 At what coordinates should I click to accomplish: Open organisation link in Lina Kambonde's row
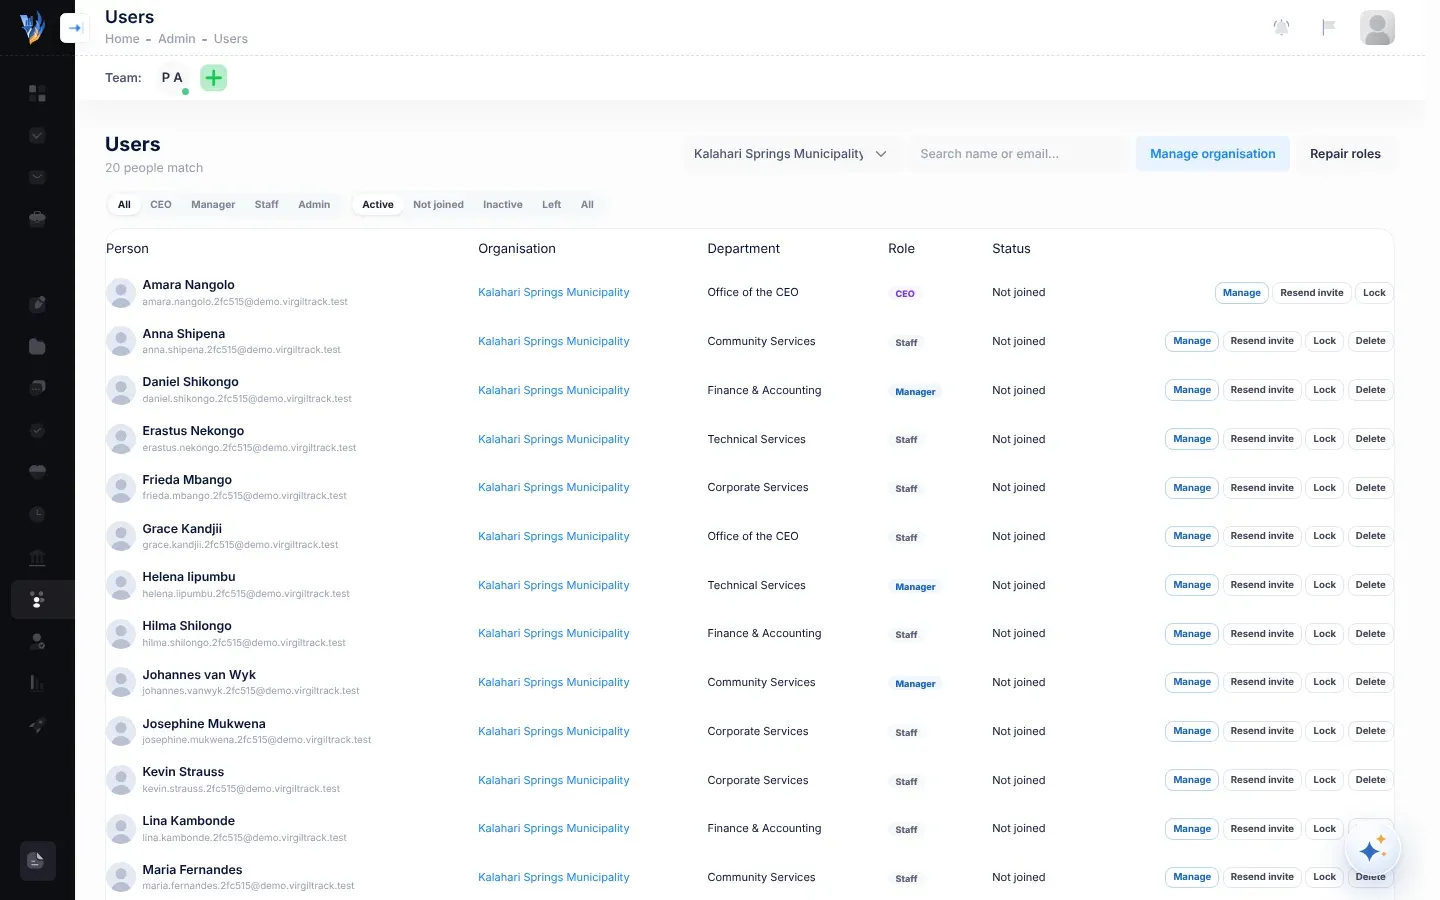[x=554, y=828]
